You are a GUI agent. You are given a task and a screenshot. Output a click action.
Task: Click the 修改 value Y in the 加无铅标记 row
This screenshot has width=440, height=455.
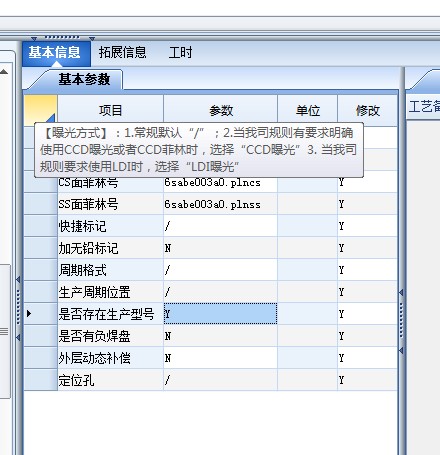pos(341,248)
